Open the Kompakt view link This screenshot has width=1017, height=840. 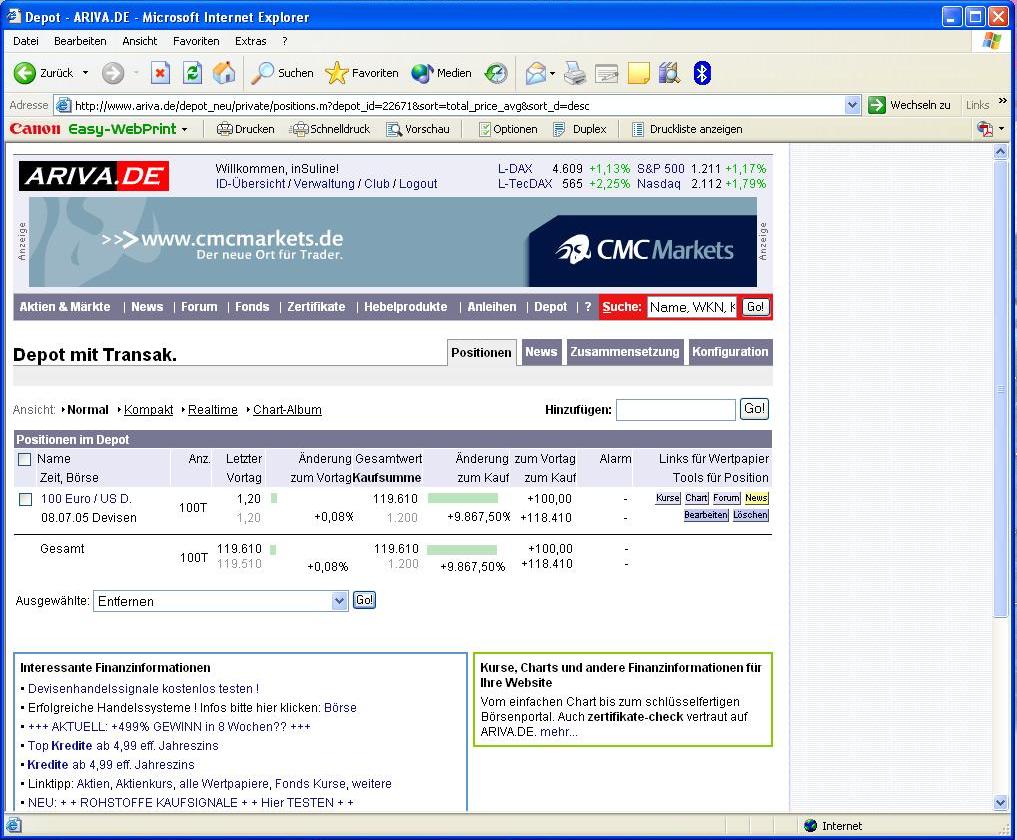pos(149,410)
